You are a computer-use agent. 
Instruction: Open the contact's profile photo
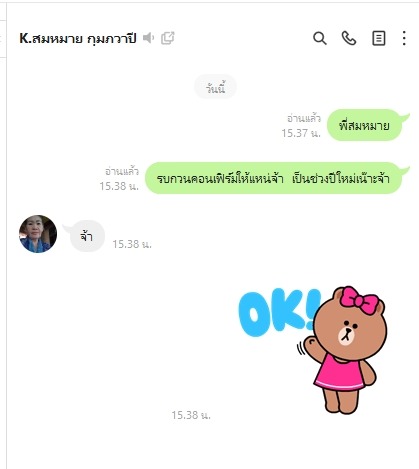[38, 234]
